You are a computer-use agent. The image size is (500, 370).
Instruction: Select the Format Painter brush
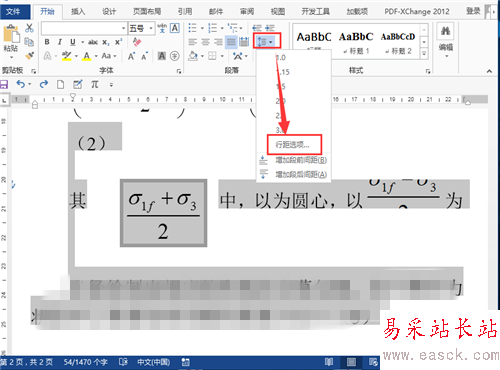[x=29, y=56]
